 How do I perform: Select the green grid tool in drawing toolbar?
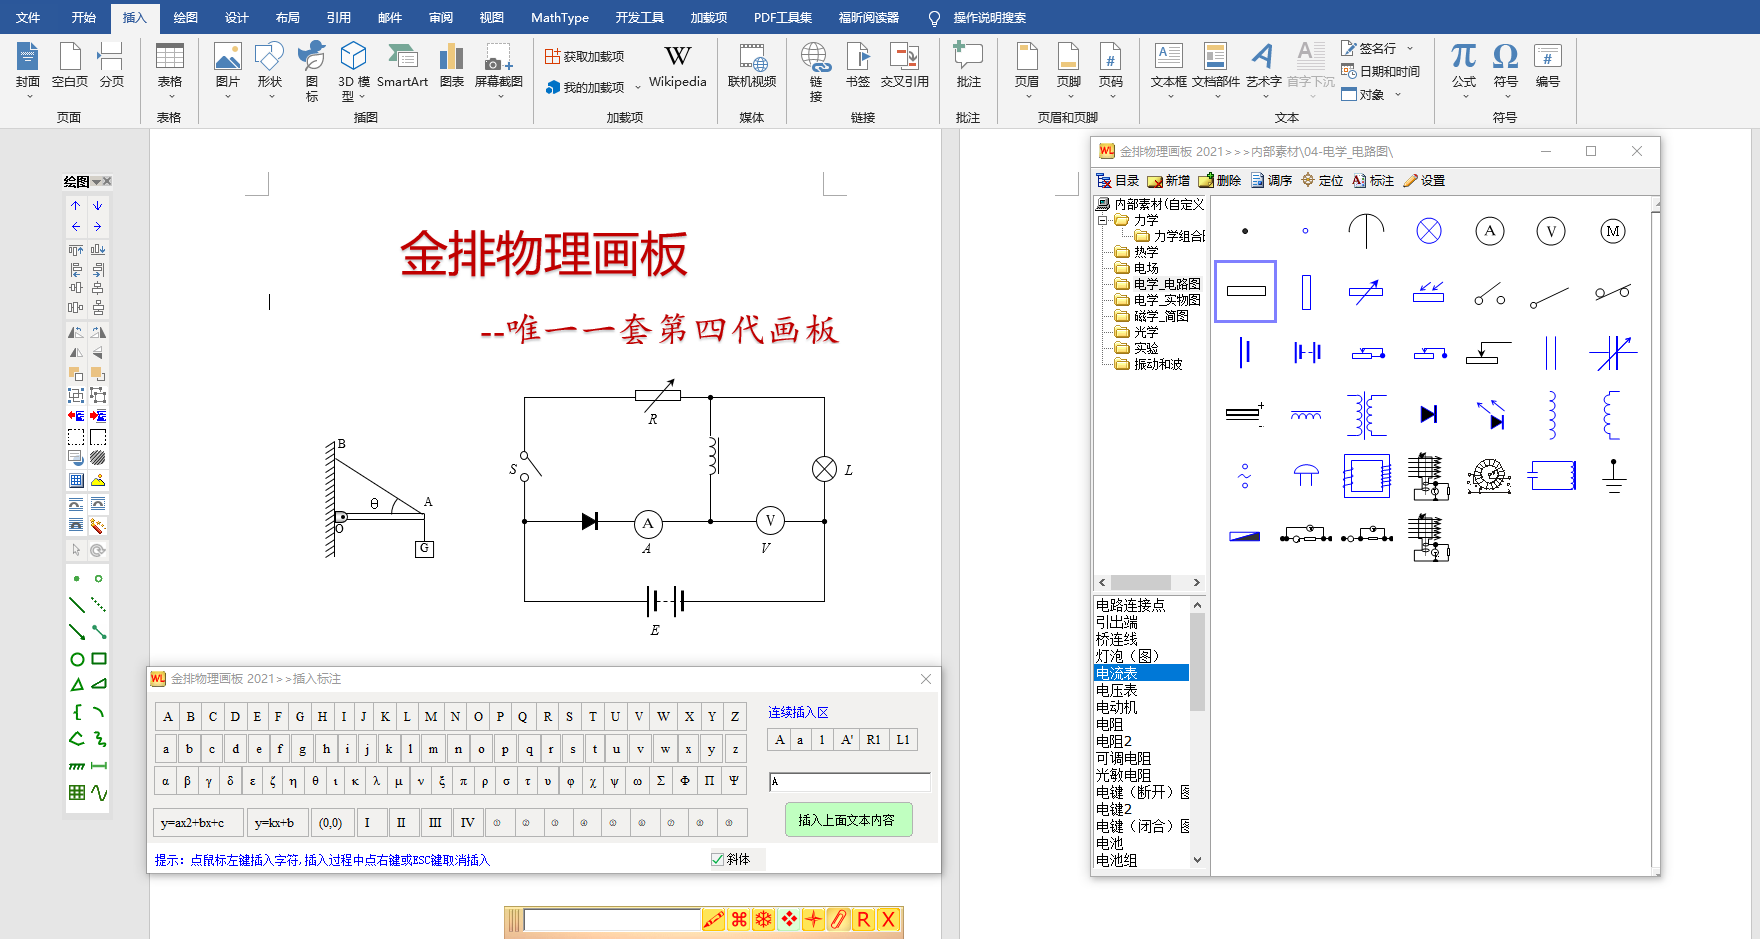tap(76, 793)
